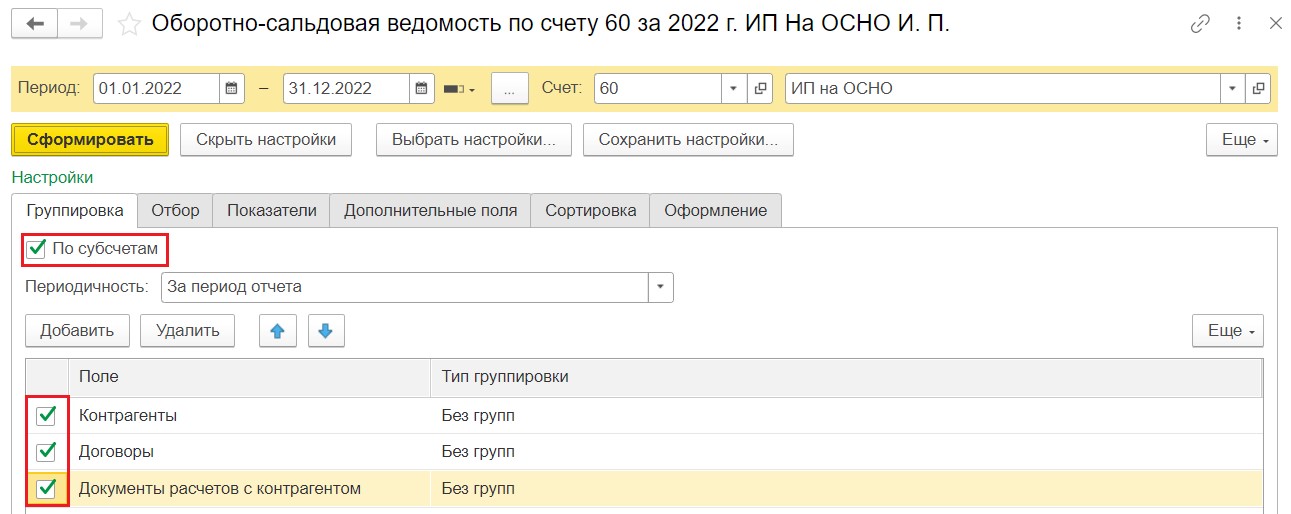Switch to the Отбор tab
The image size is (1291, 514).
[x=175, y=210]
